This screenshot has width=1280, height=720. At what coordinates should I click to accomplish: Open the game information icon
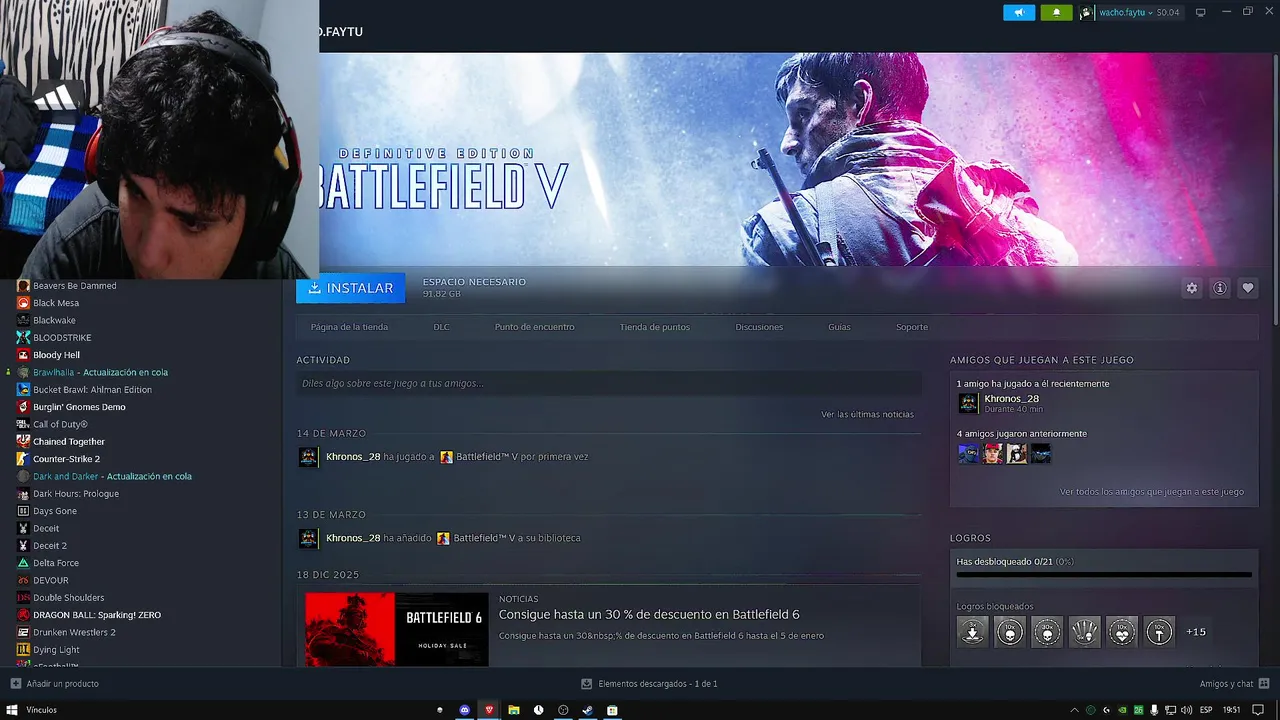pyautogui.click(x=1220, y=288)
